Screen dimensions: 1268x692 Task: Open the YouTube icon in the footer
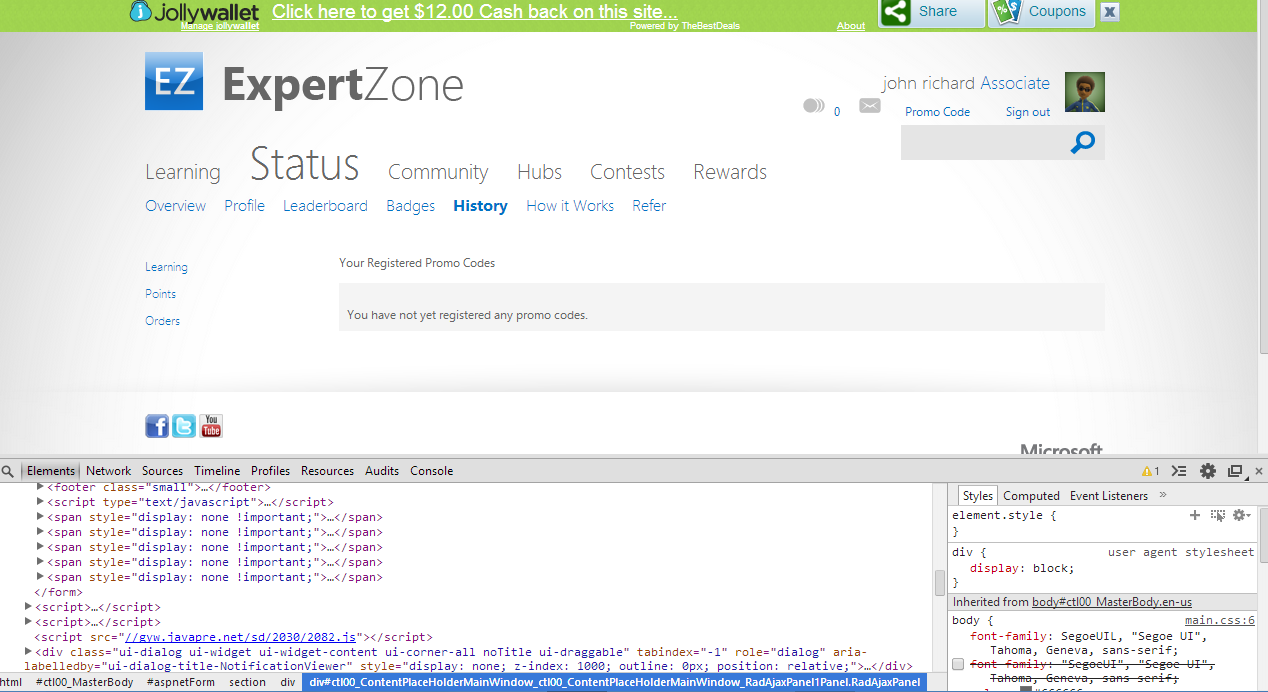tap(211, 426)
